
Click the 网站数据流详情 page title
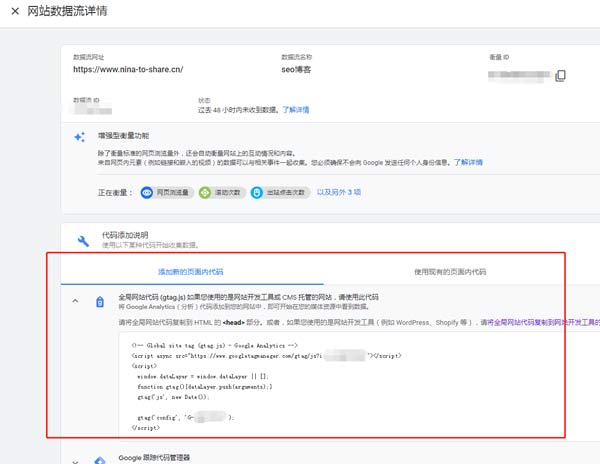67,11
